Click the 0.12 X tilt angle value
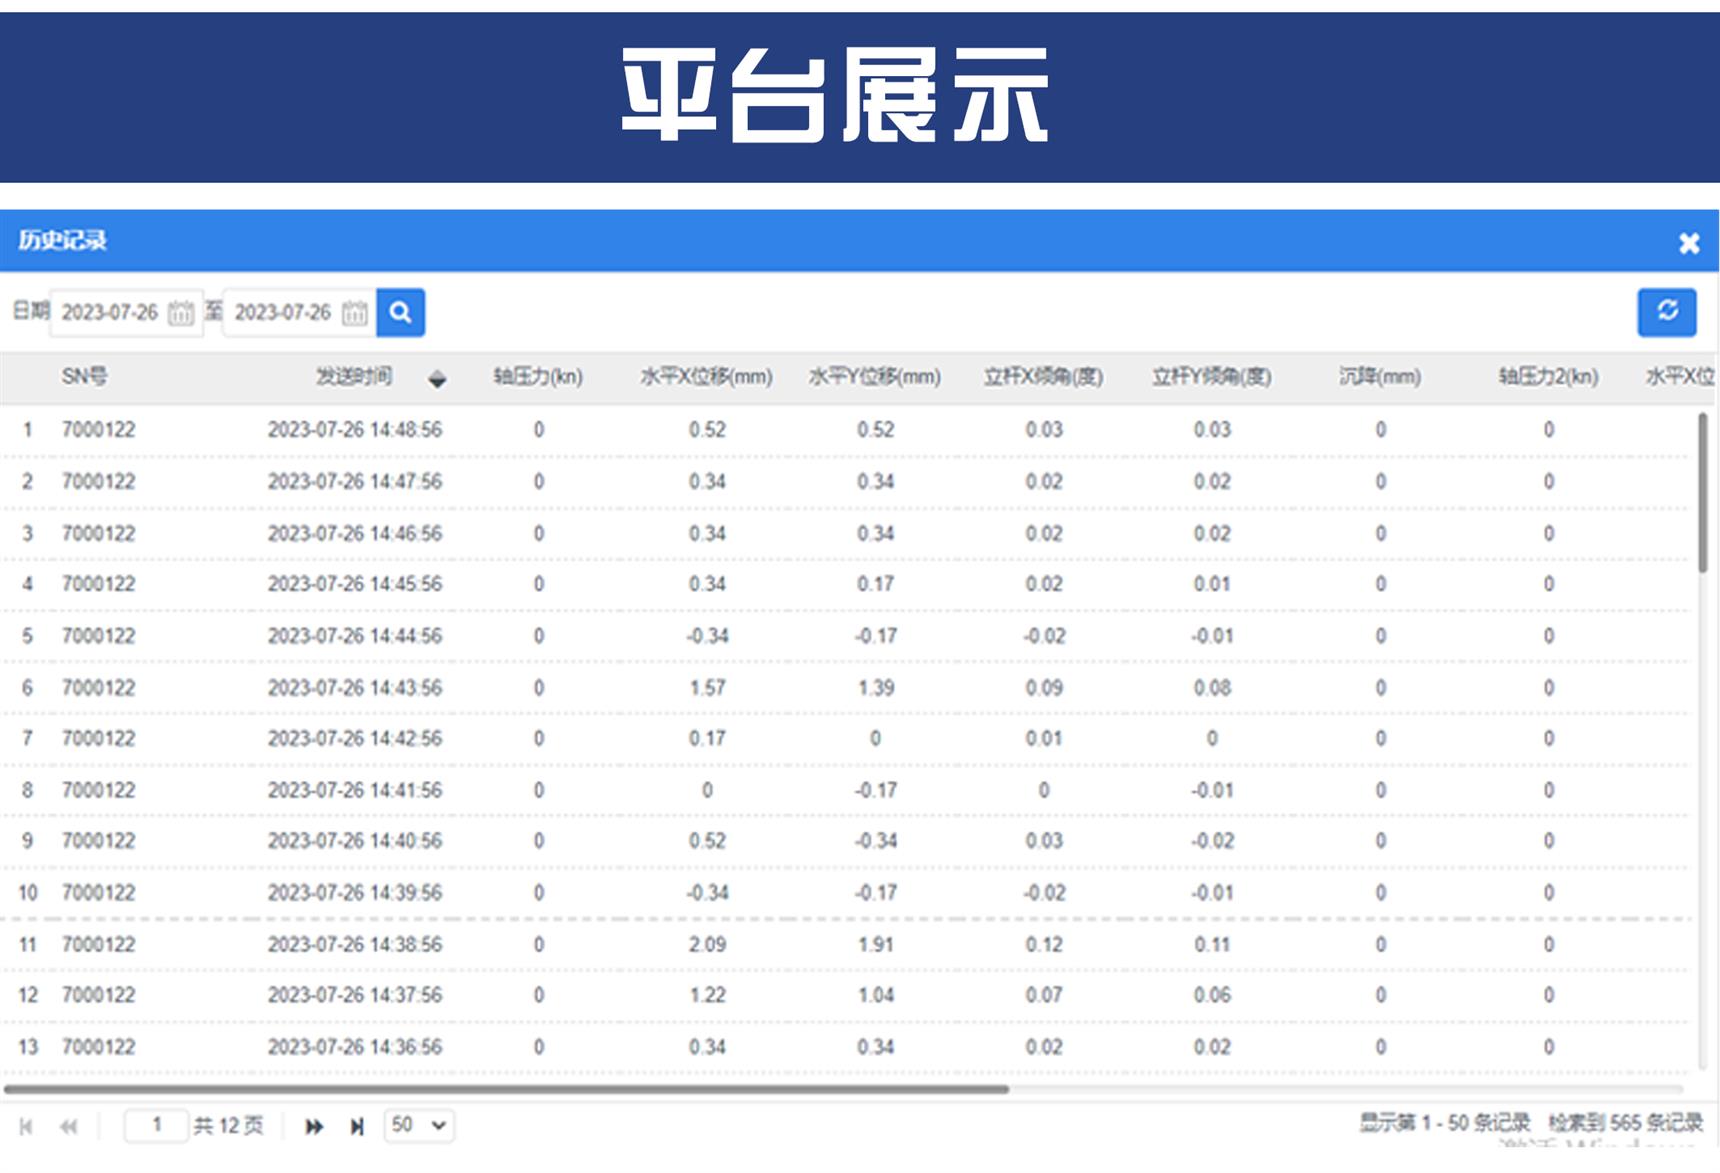Screen dimensions: 1720x1173 coord(1044,945)
